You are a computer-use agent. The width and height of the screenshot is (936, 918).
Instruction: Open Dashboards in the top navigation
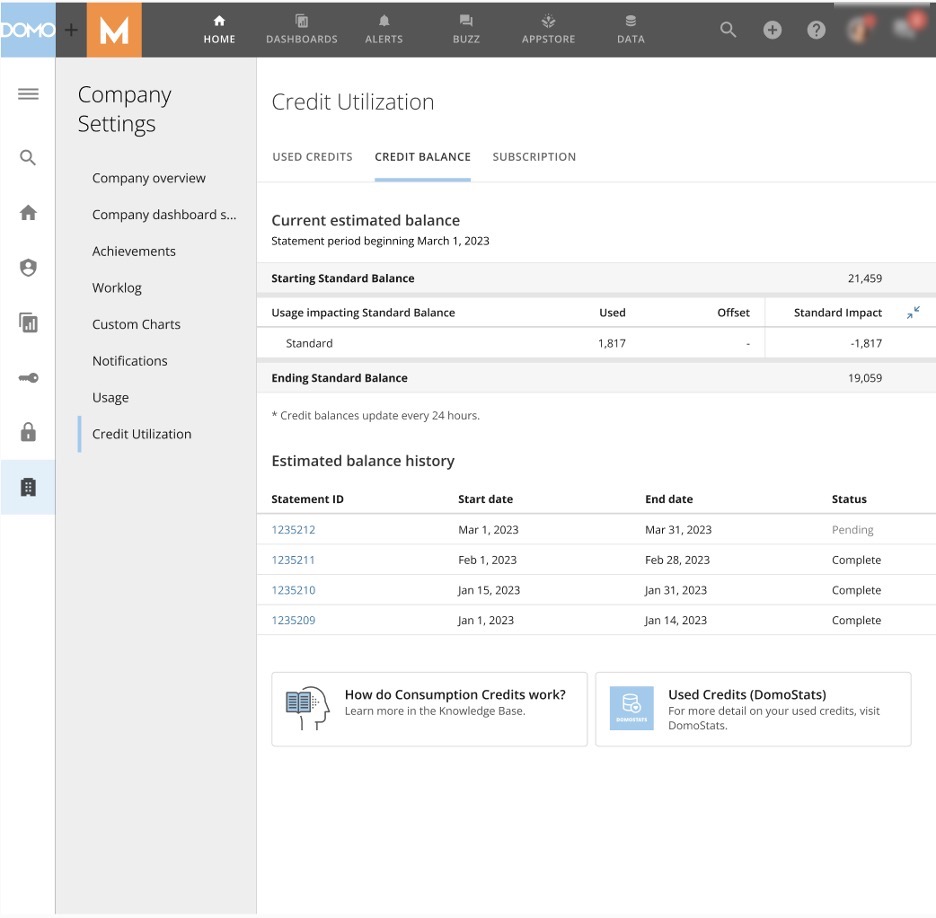301,30
